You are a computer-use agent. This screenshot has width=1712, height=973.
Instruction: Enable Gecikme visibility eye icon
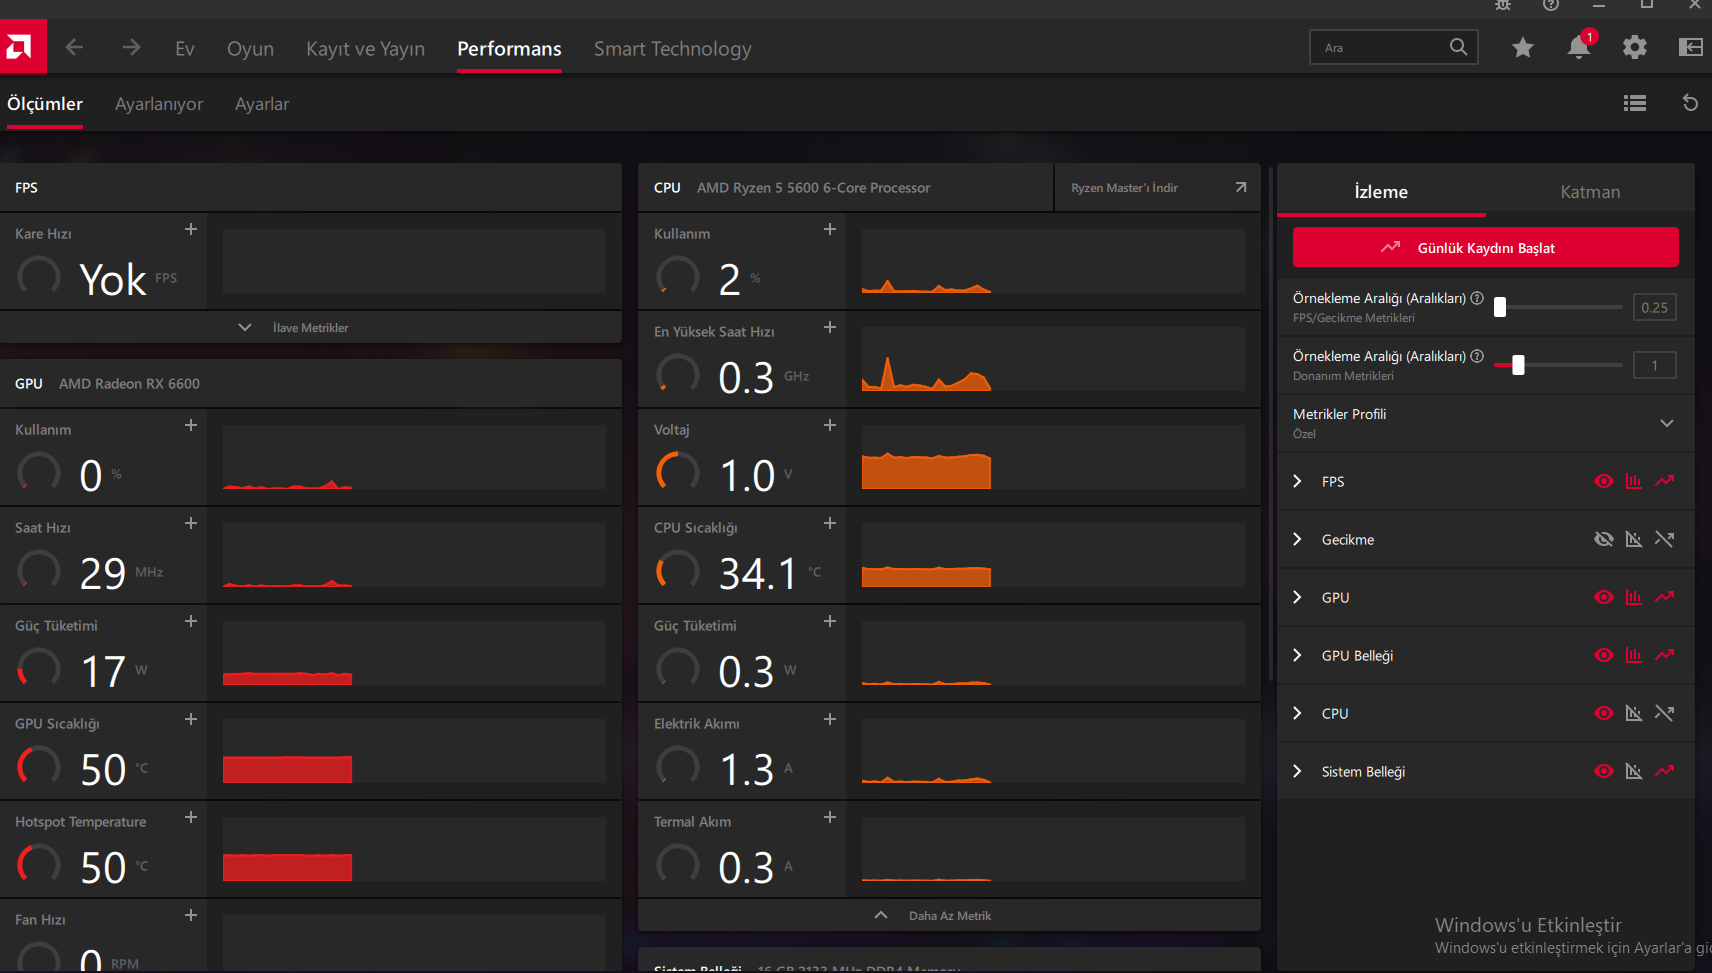click(x=1603, y=539)
